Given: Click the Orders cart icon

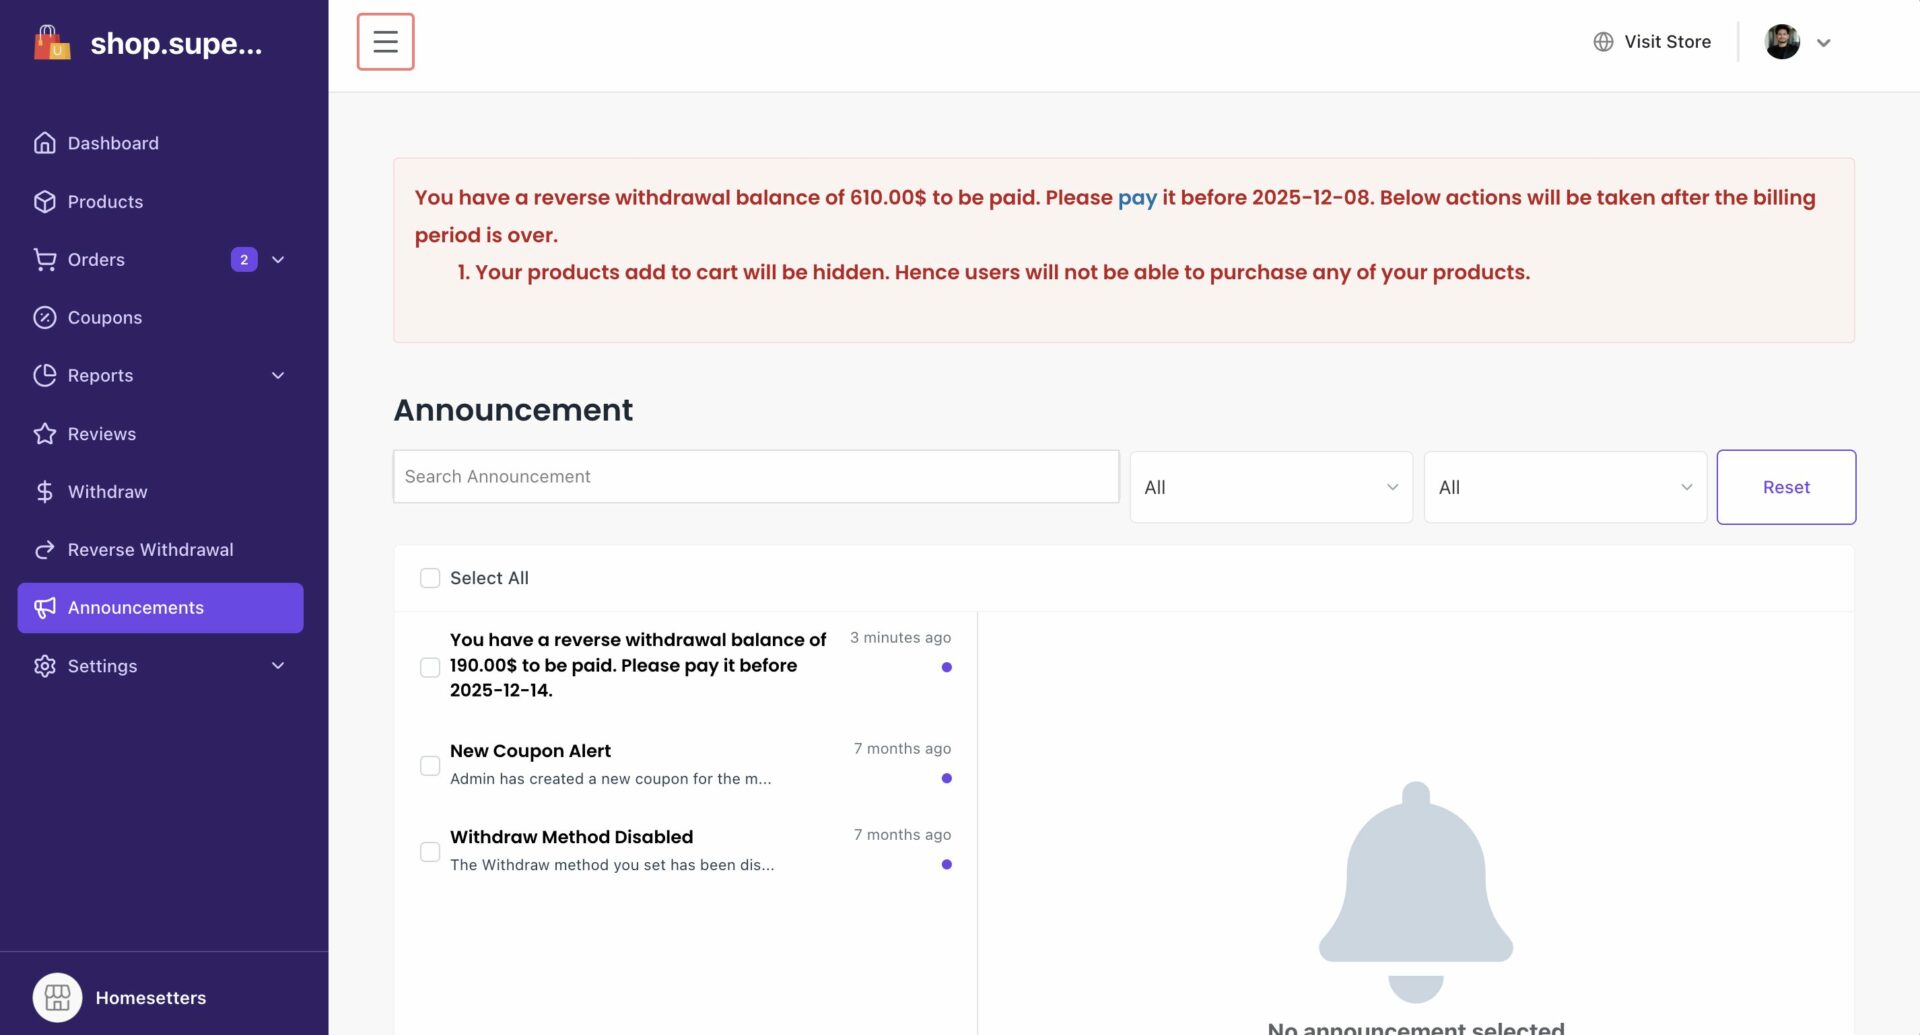Looking at the screenshot, I should pyautogui.click(x=46, y=259).
